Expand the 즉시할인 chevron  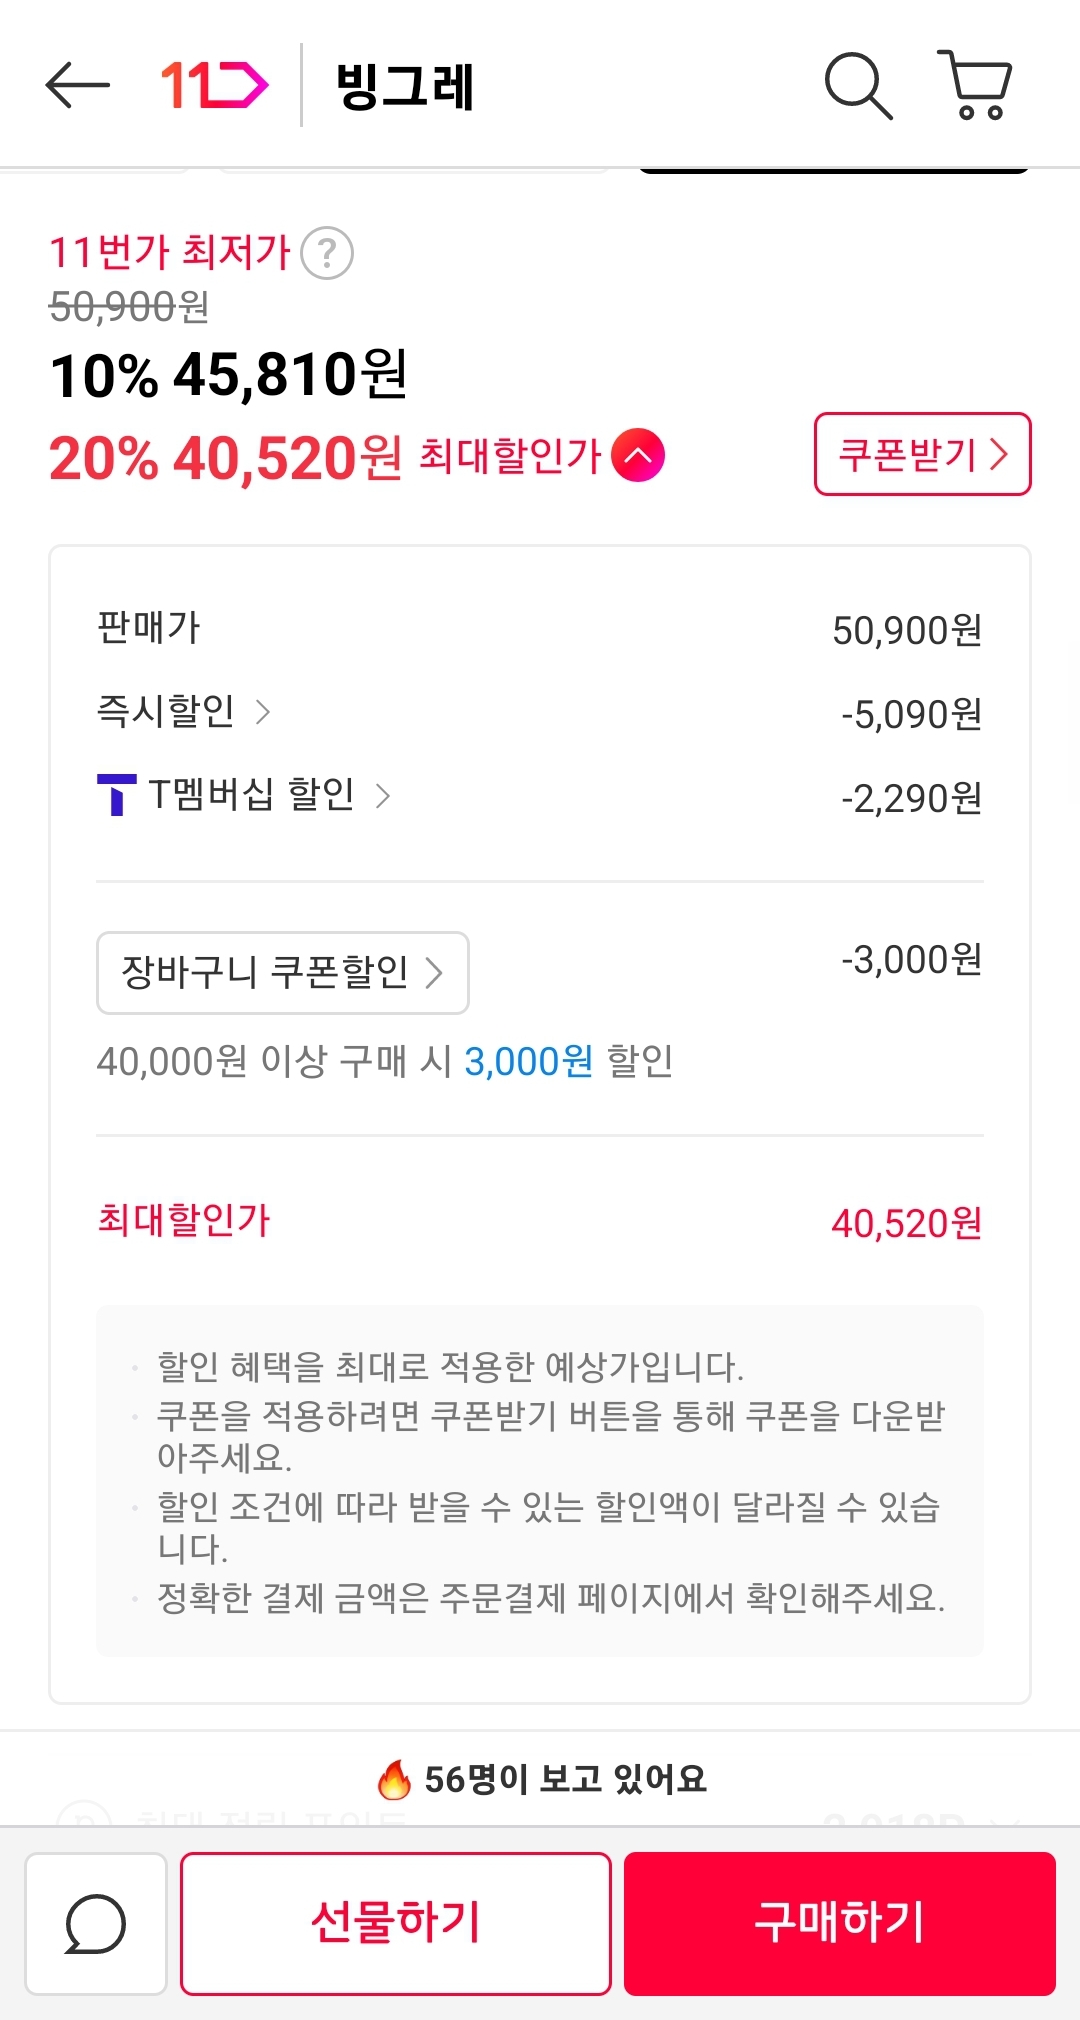point(263,712)
